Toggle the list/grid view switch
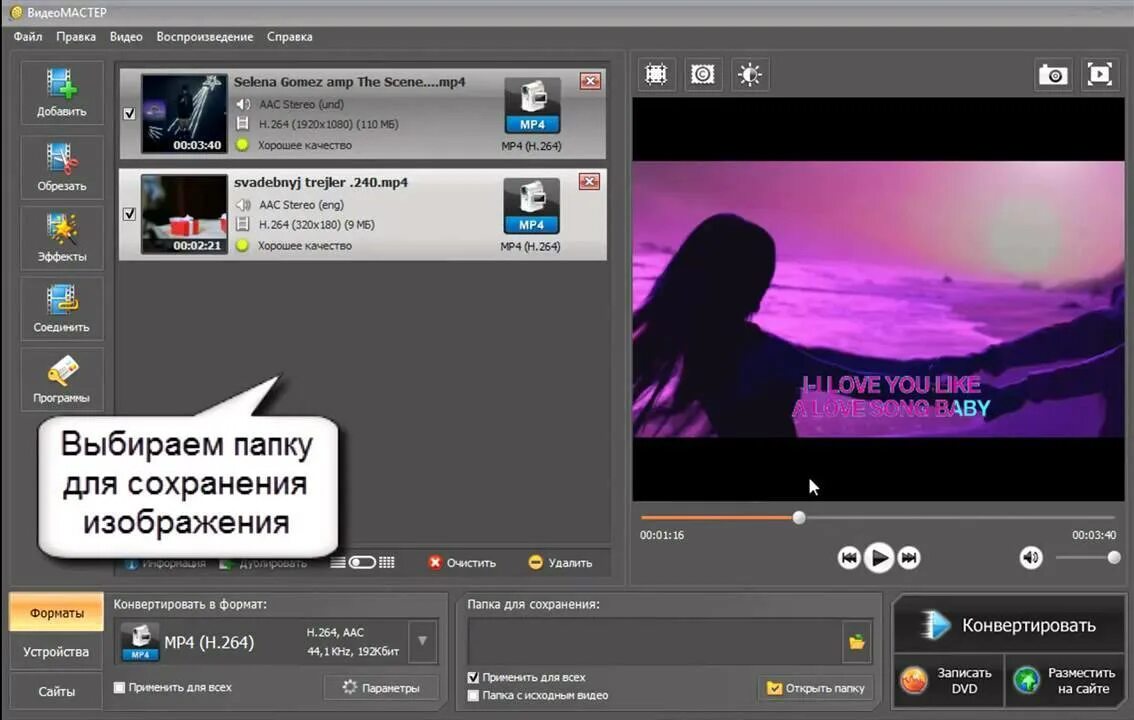Viewport: 1134px width, 720px height. (x=362, y=562)
